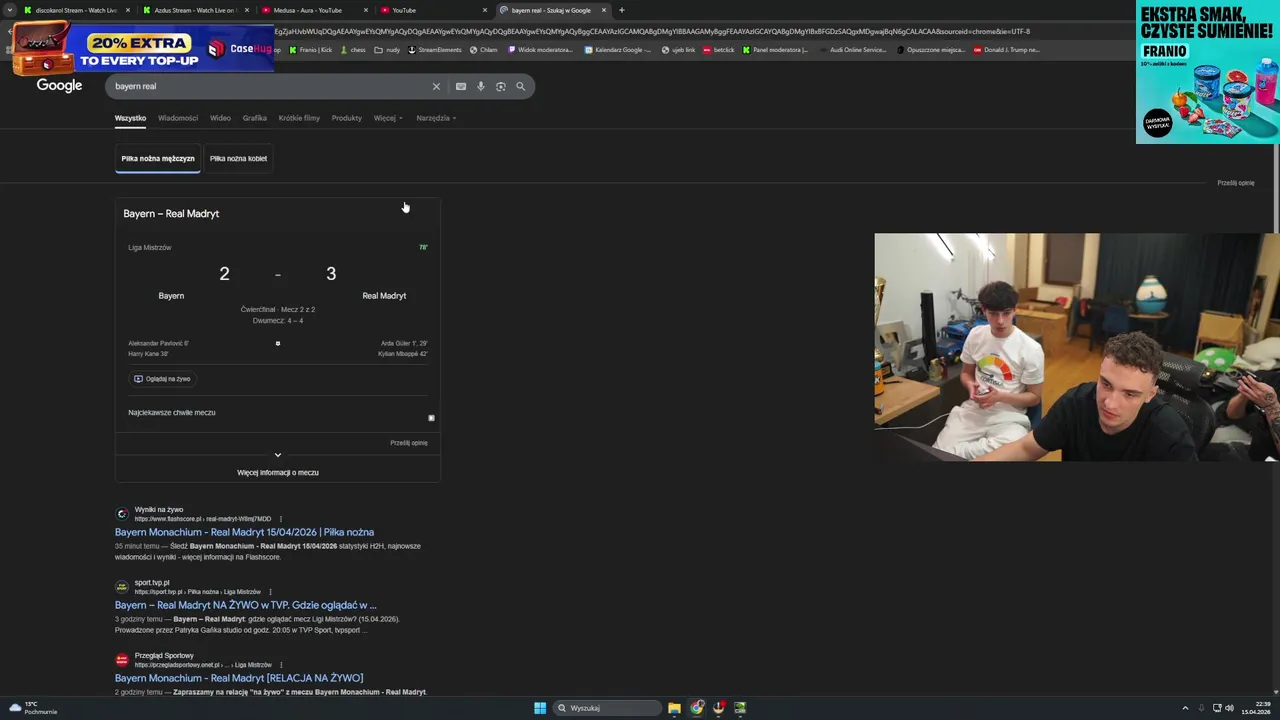Click the browser address bar URL
This screenshot has height=720, width=1280.
point(650,31)
